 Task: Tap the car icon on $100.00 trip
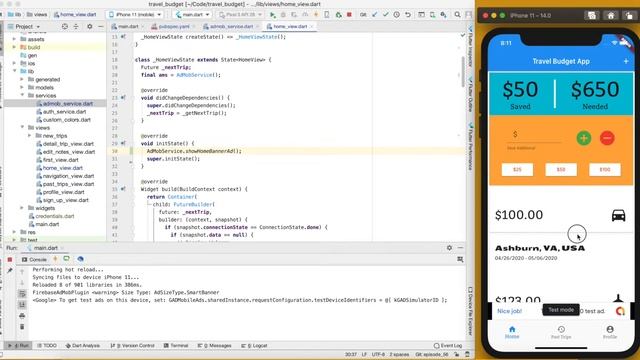coord(618,215)
